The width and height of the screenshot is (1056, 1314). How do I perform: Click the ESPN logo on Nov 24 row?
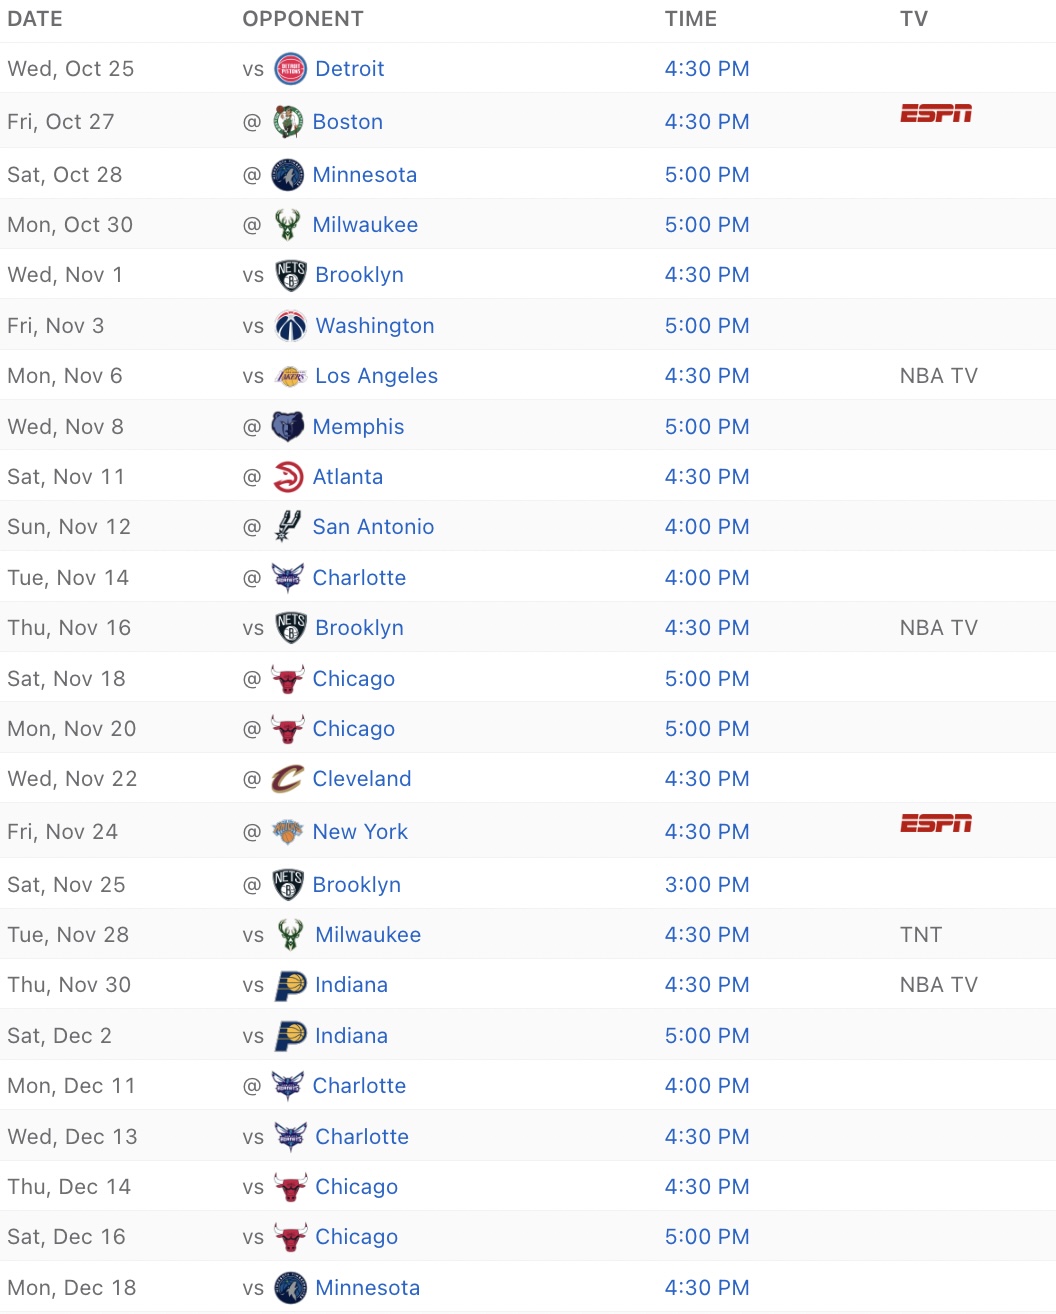click(936, 823)
